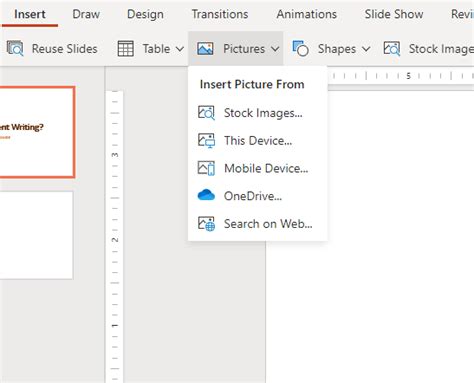Select the blank second slide thumbnail
Viewport: 474px width, 383px height.
36,235
